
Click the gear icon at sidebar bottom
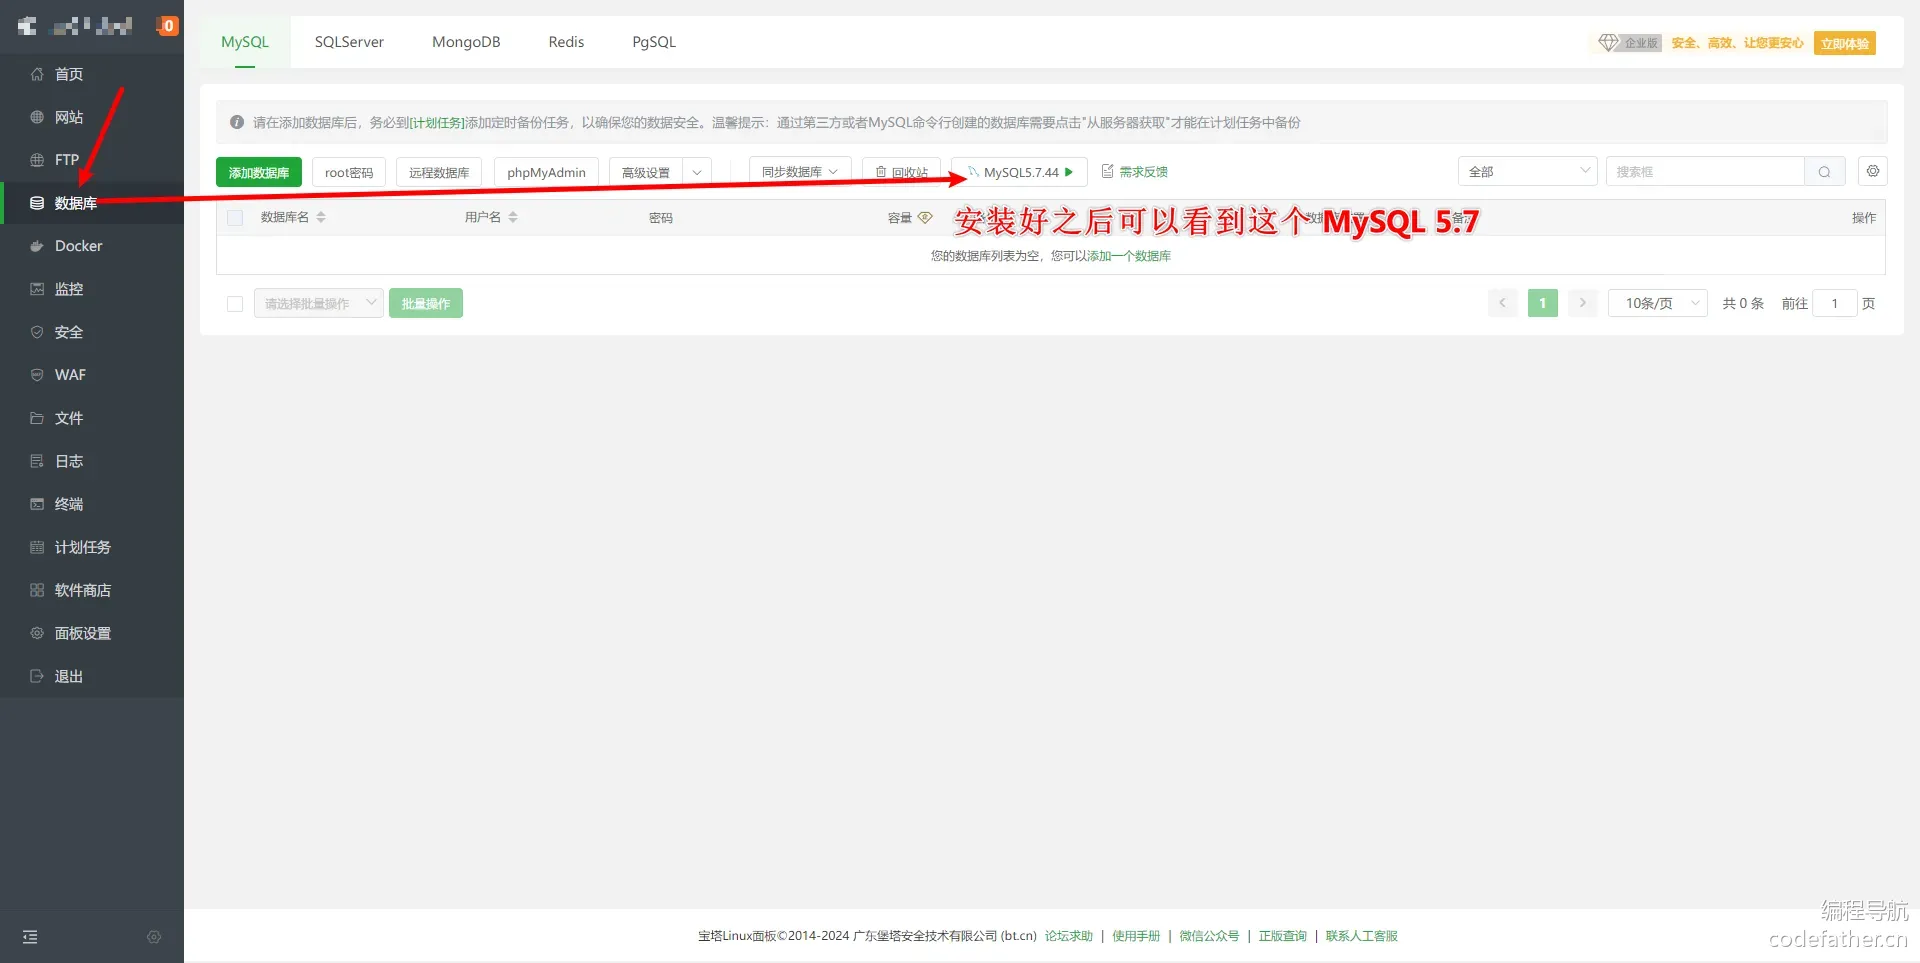pyautogui.click(x=154, y=937)
